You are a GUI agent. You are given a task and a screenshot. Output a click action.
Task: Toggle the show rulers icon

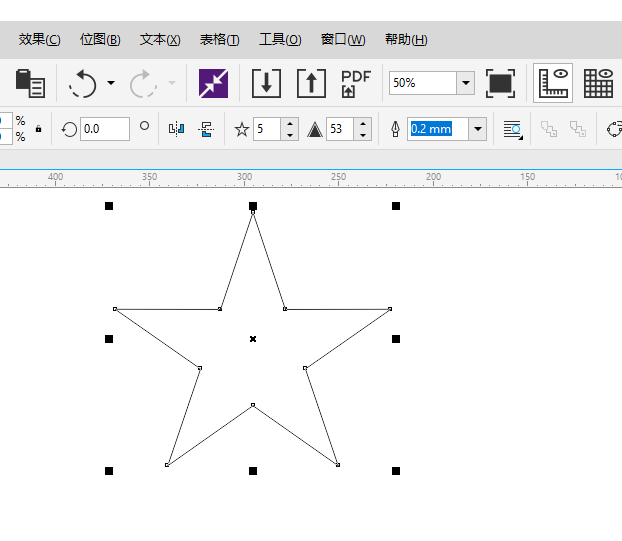553,83
